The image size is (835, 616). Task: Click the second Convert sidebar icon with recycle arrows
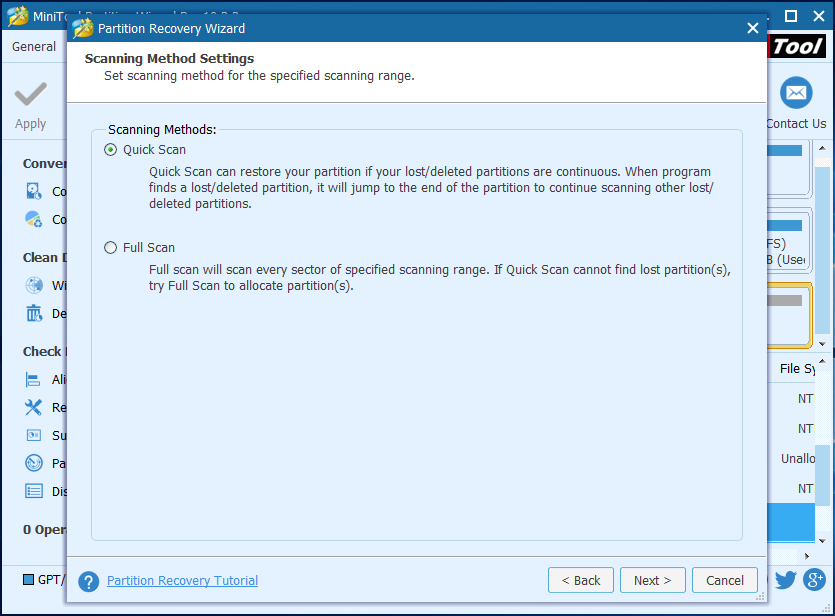(x=34, y=219)
